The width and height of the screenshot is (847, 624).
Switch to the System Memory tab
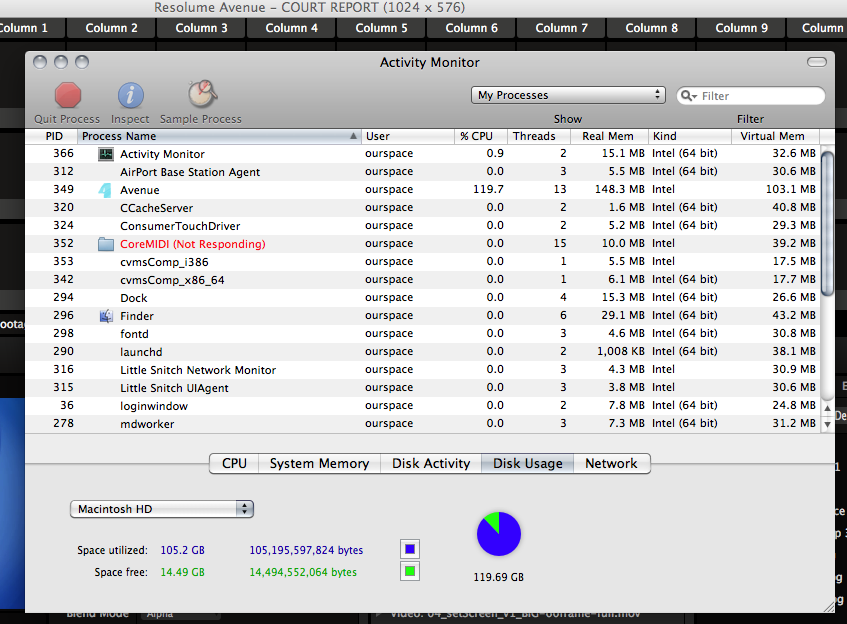point(319,464)
